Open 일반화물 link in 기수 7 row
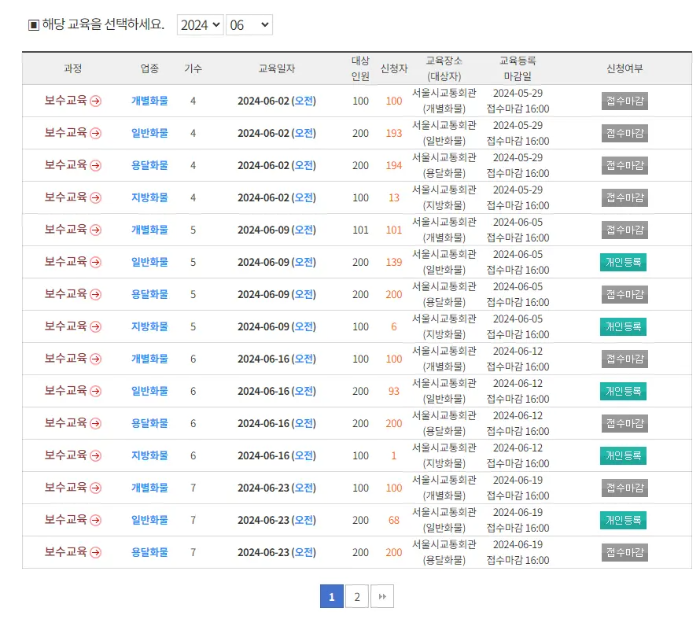 pyautogui.click(x=150, y=520)
